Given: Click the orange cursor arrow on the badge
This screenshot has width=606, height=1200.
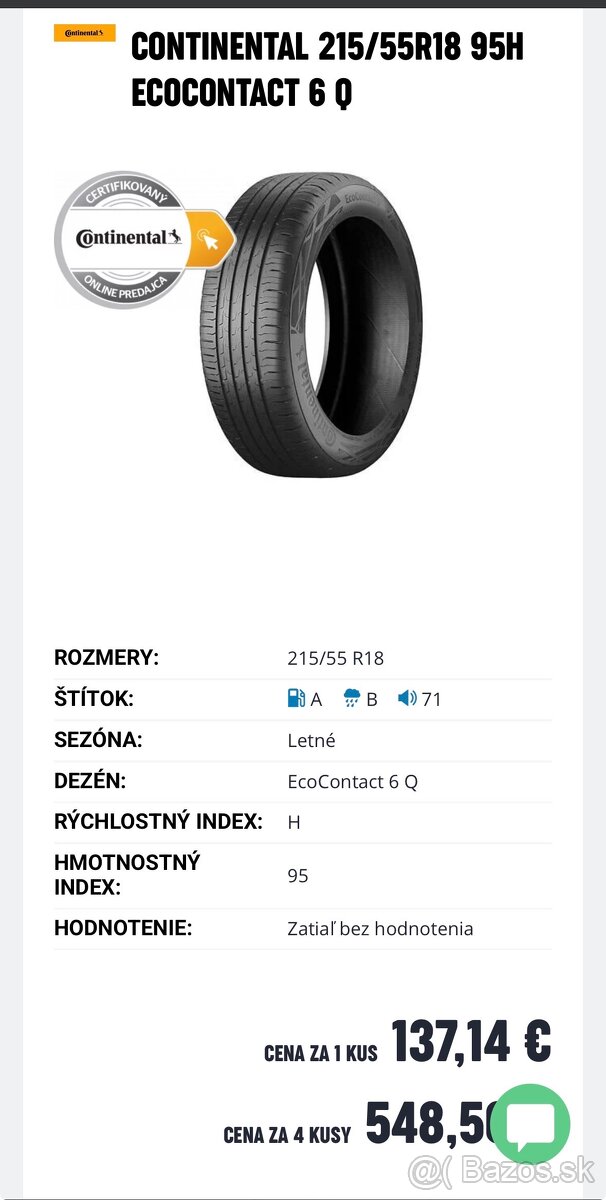Looking at the screenshot, I should (206, 241).
